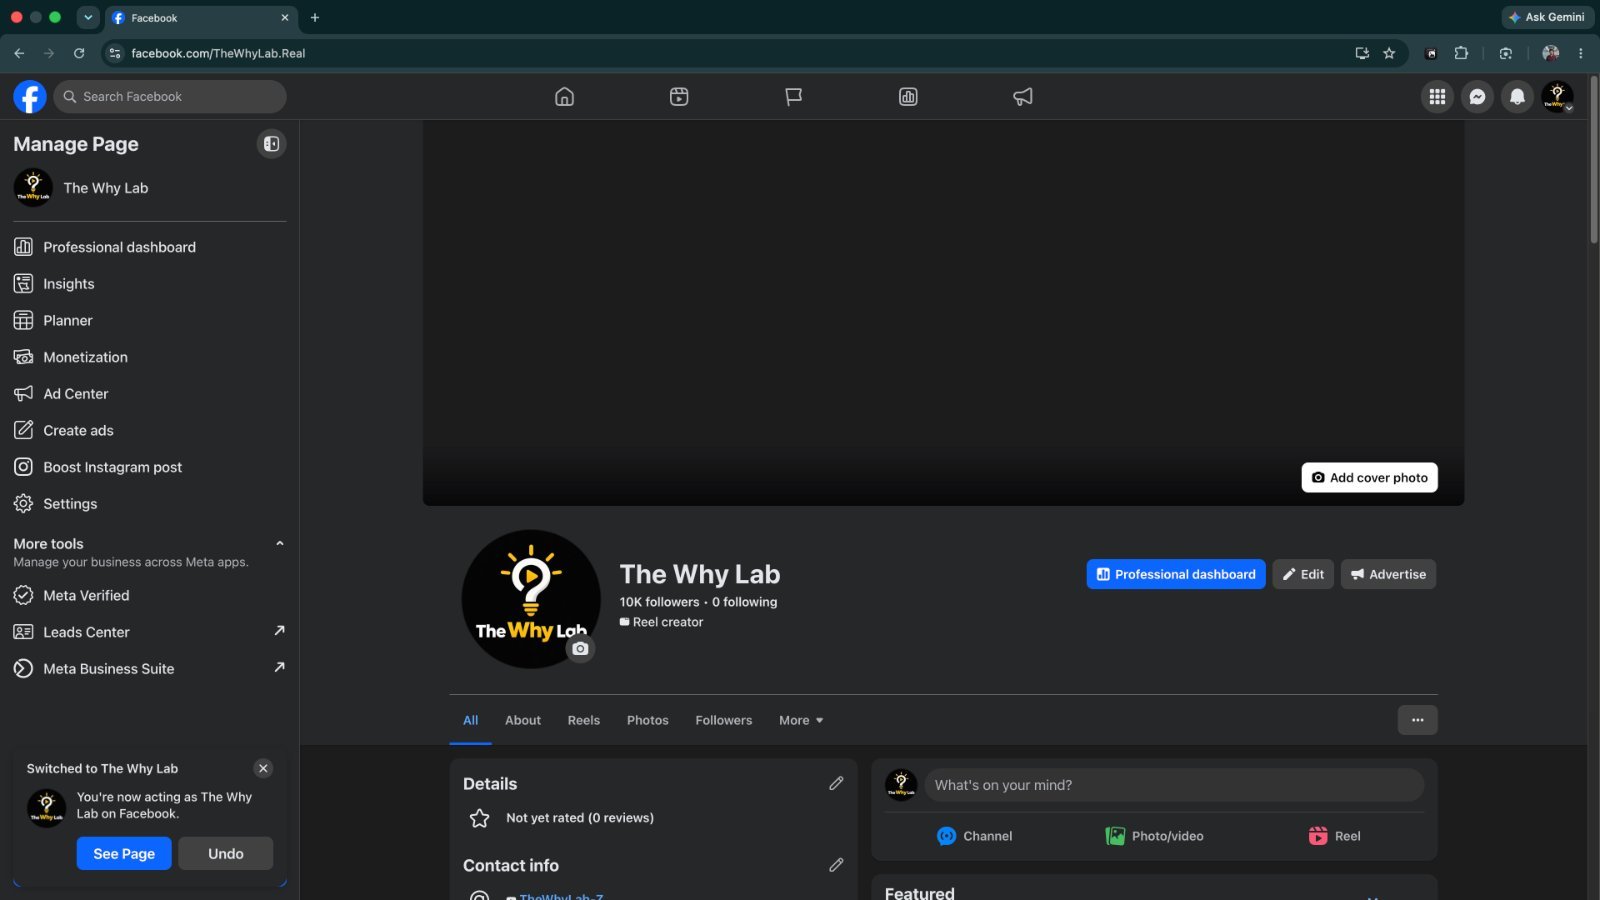
Task: Open the three-dots page options menu
Action: [x=1417, y=720]
